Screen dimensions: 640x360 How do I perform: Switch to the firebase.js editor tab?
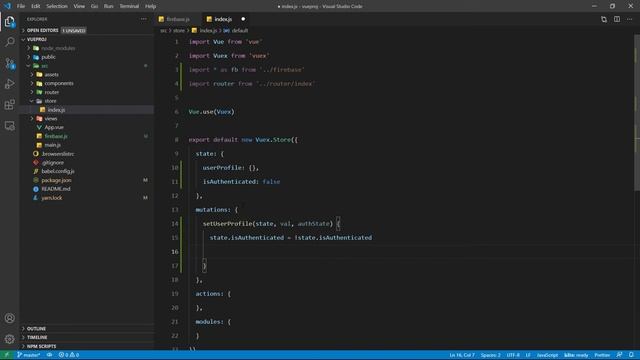[x=178, y=19]
